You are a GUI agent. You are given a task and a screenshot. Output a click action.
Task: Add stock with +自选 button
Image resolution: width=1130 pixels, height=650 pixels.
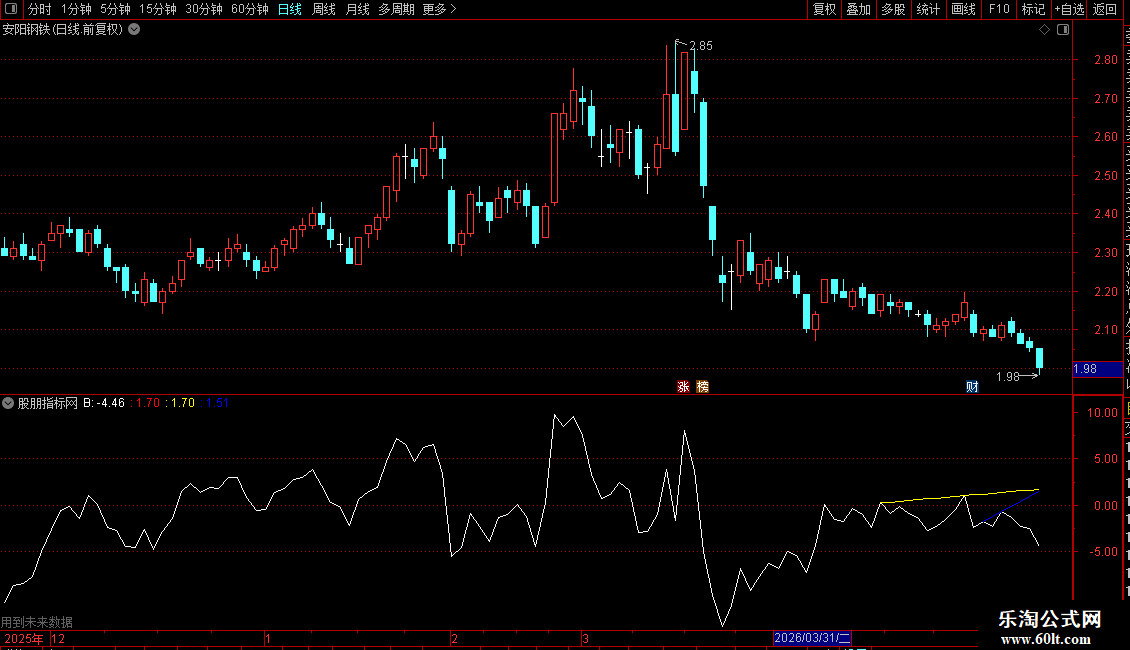[x=1069, y=9]
